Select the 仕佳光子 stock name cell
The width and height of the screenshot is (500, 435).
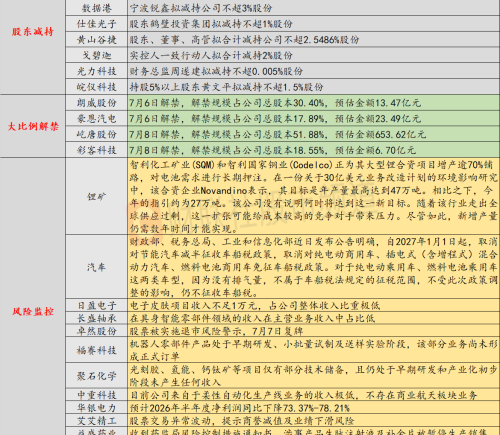pos(97,24)
